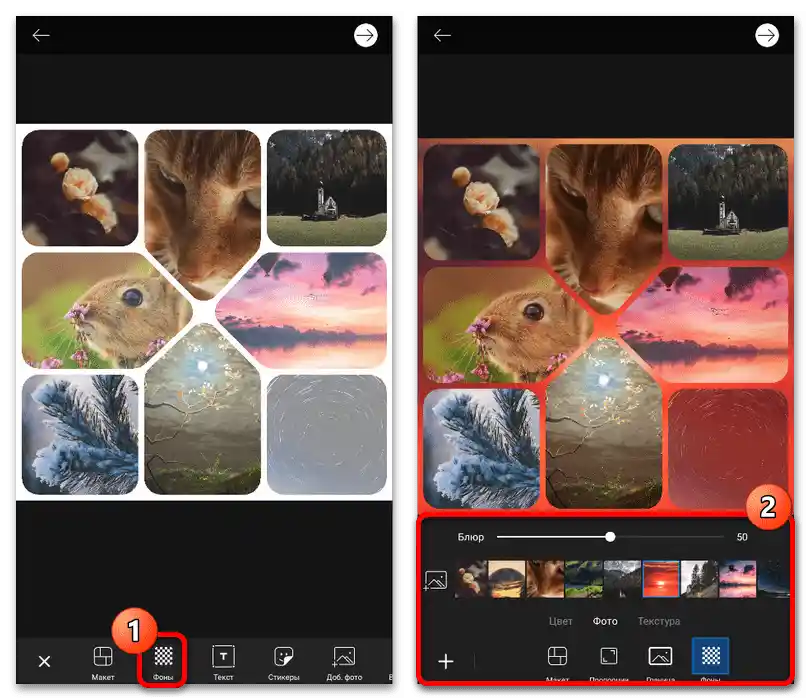Switch to the Фото tab
The height and width of the screenshot is (700, 810).
605,621
